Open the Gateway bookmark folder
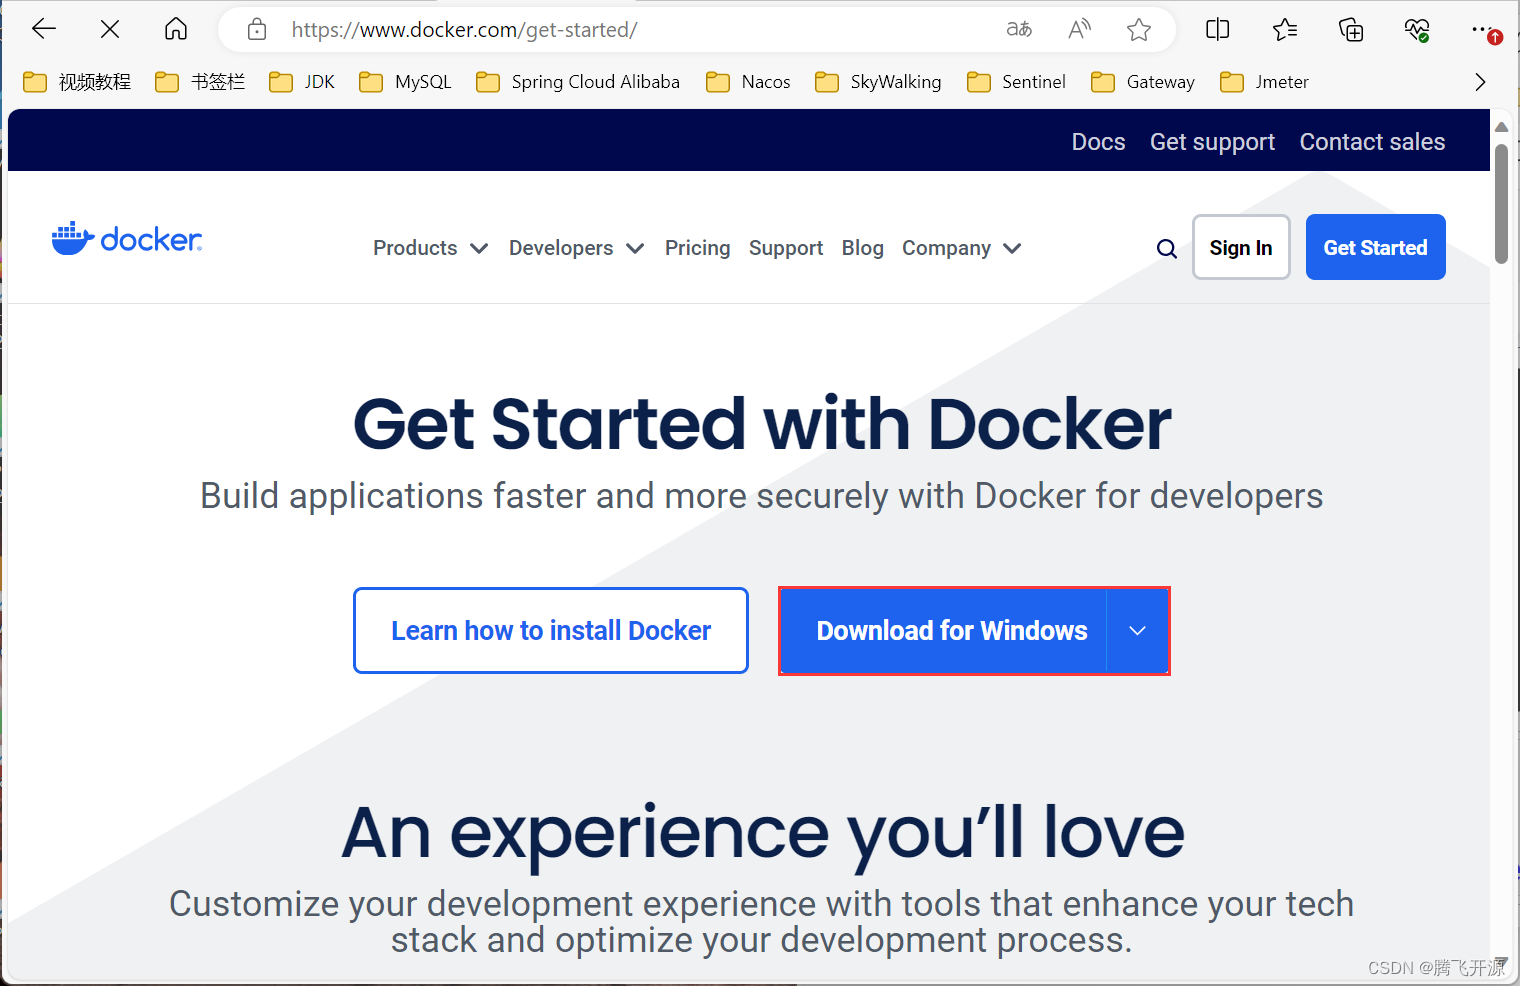 pos(1143,82)
